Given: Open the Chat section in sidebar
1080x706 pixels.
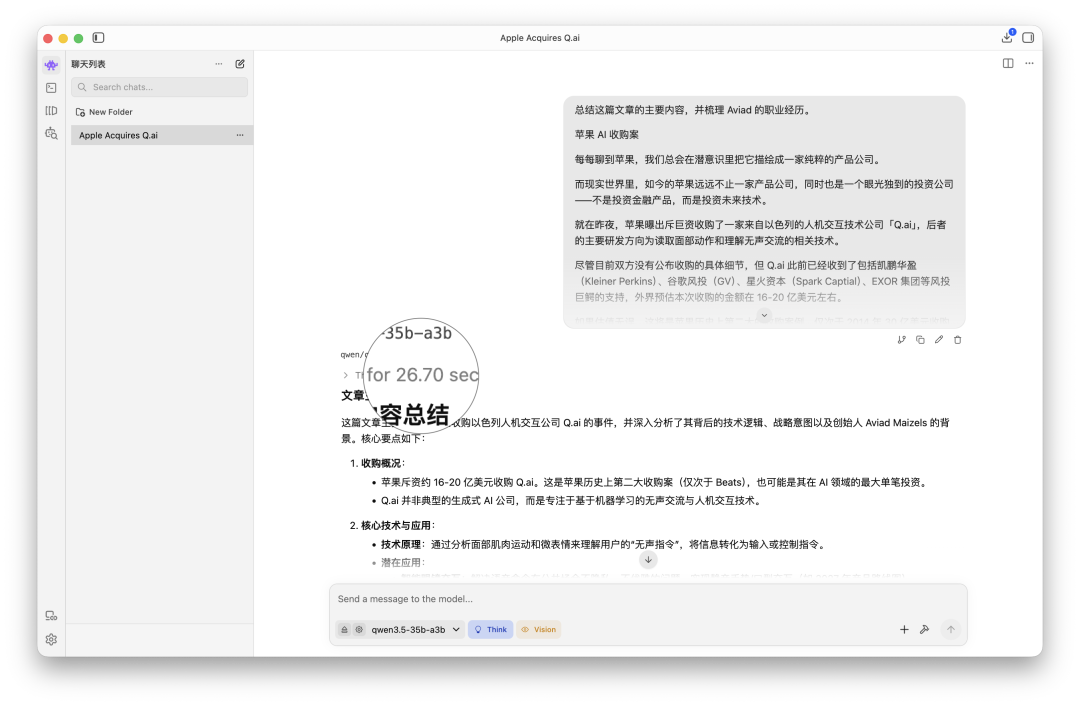Looking at the screenshot, I should [51, 65].
